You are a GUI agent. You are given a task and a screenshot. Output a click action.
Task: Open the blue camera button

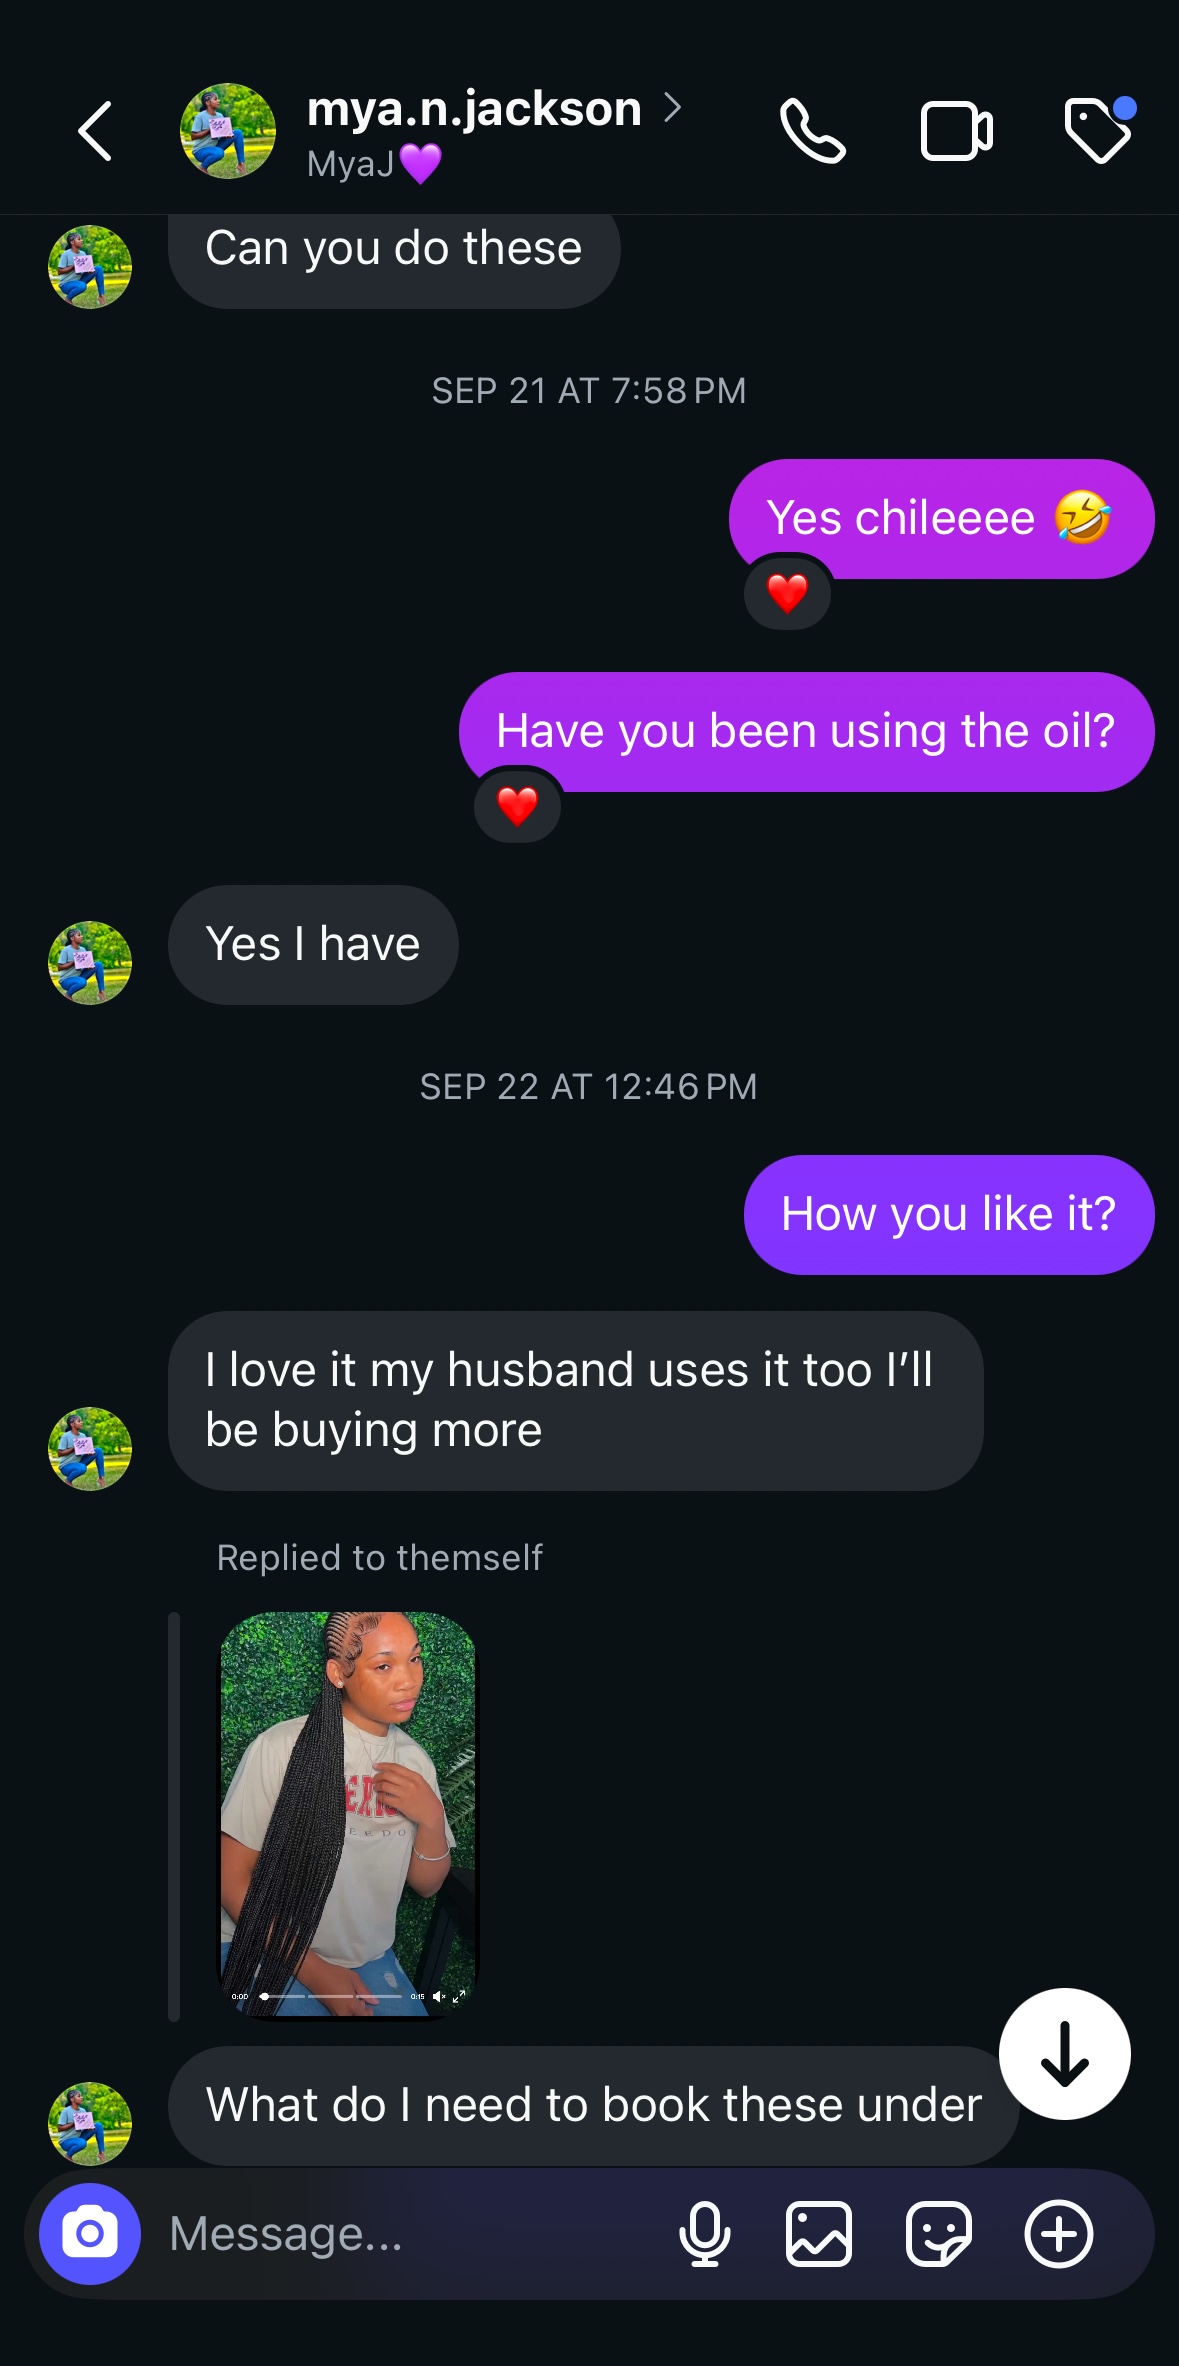[90, 2233]
